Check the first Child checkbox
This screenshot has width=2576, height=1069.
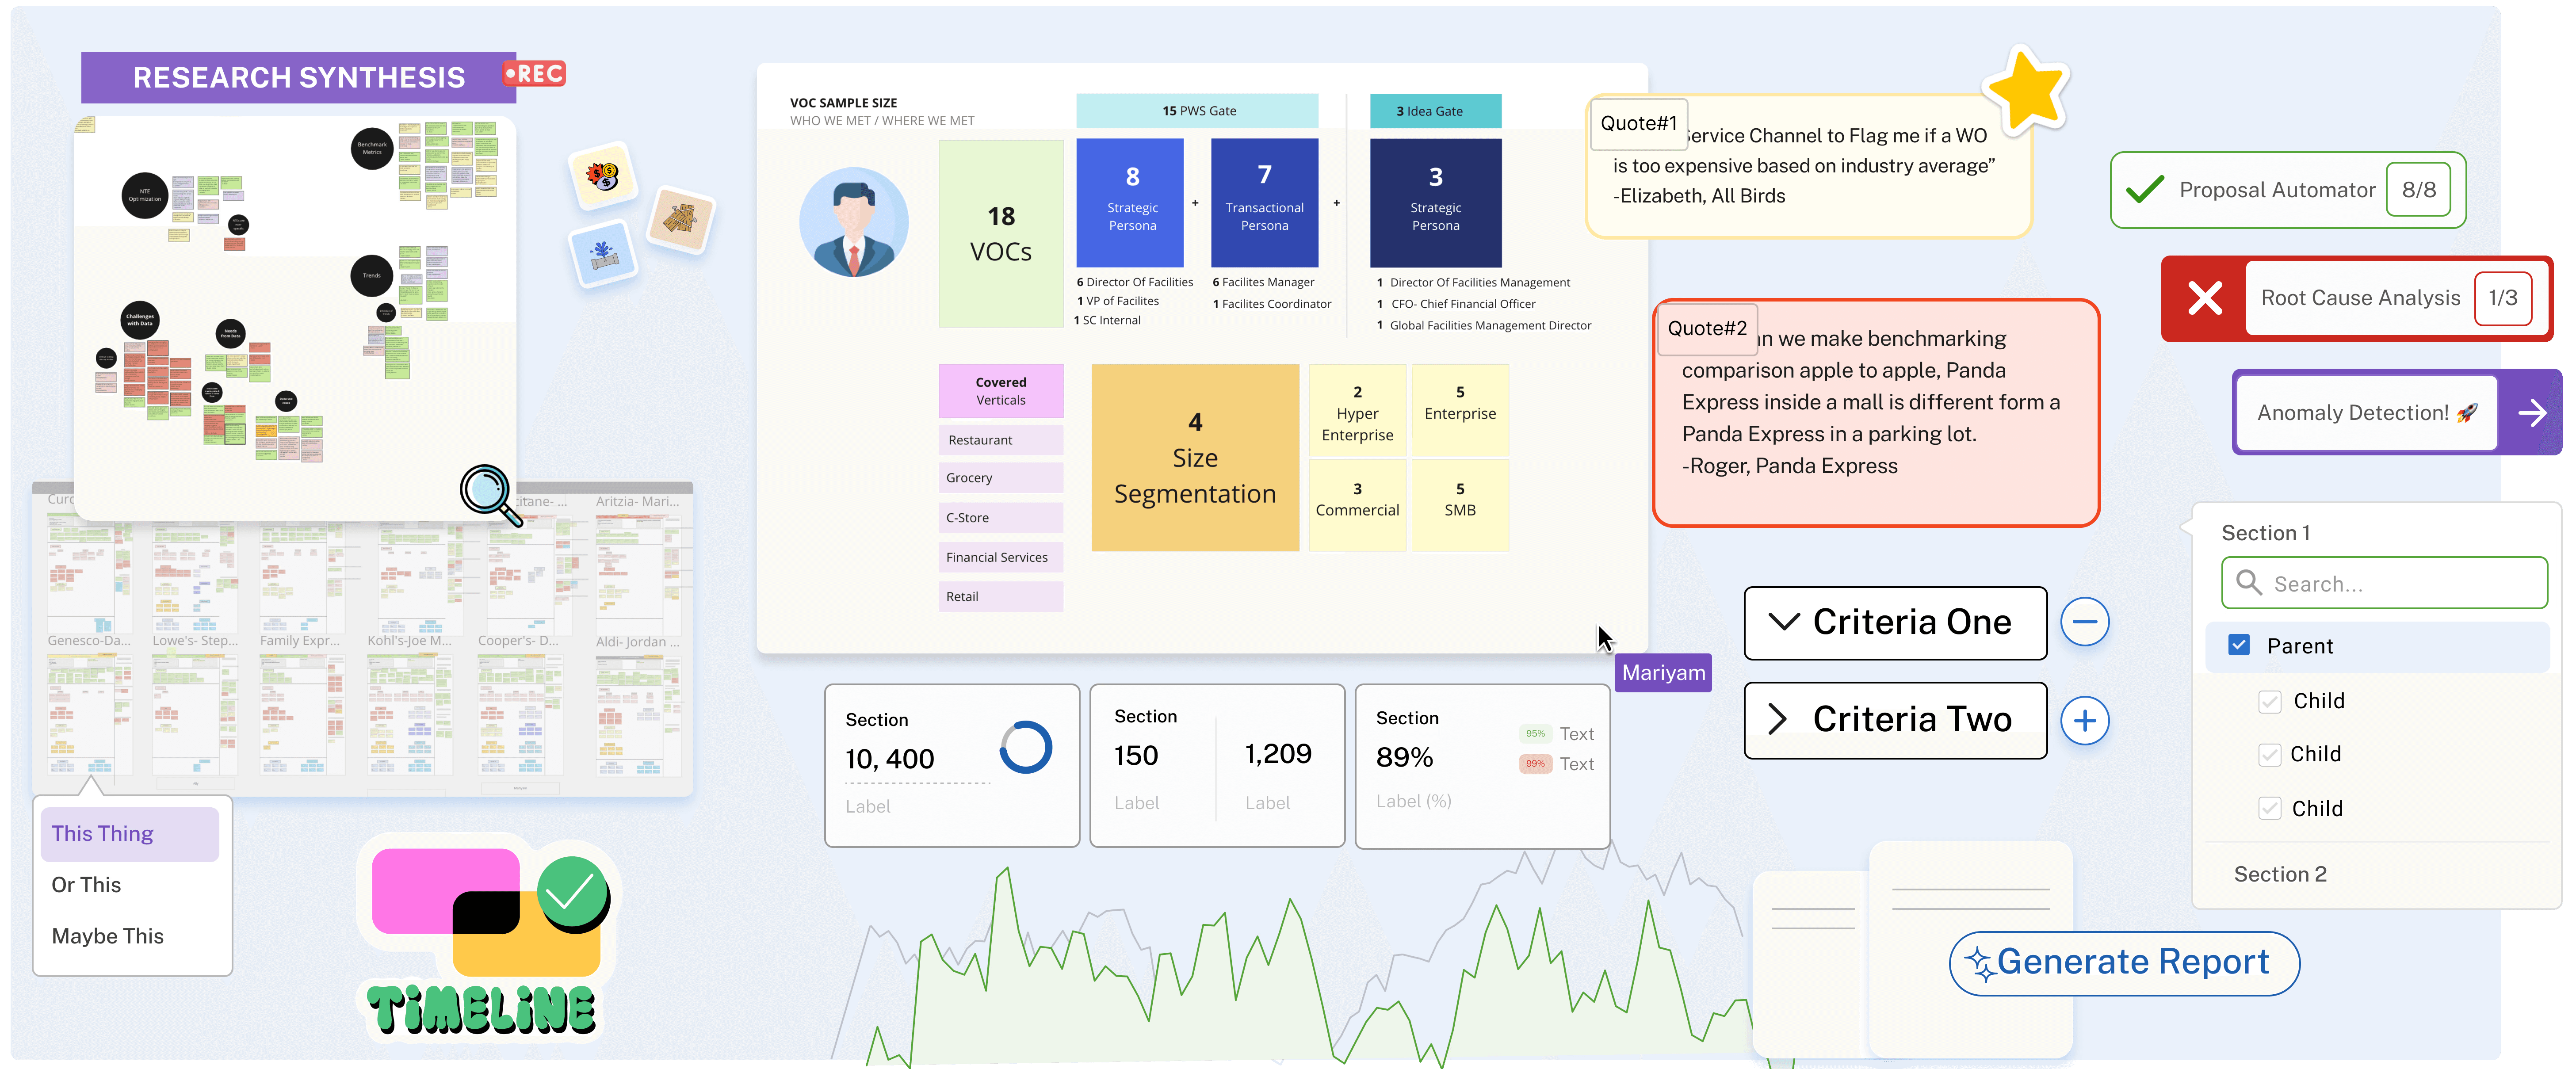click(x=2269, y=701)
